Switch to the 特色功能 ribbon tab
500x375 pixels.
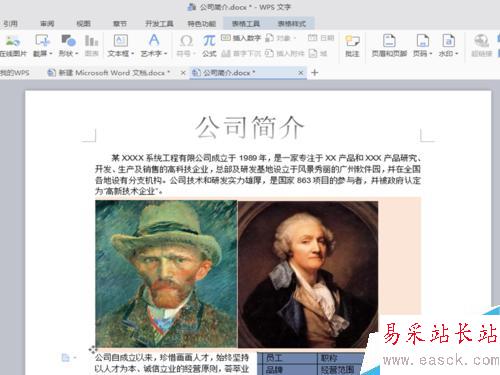(202, 24)
